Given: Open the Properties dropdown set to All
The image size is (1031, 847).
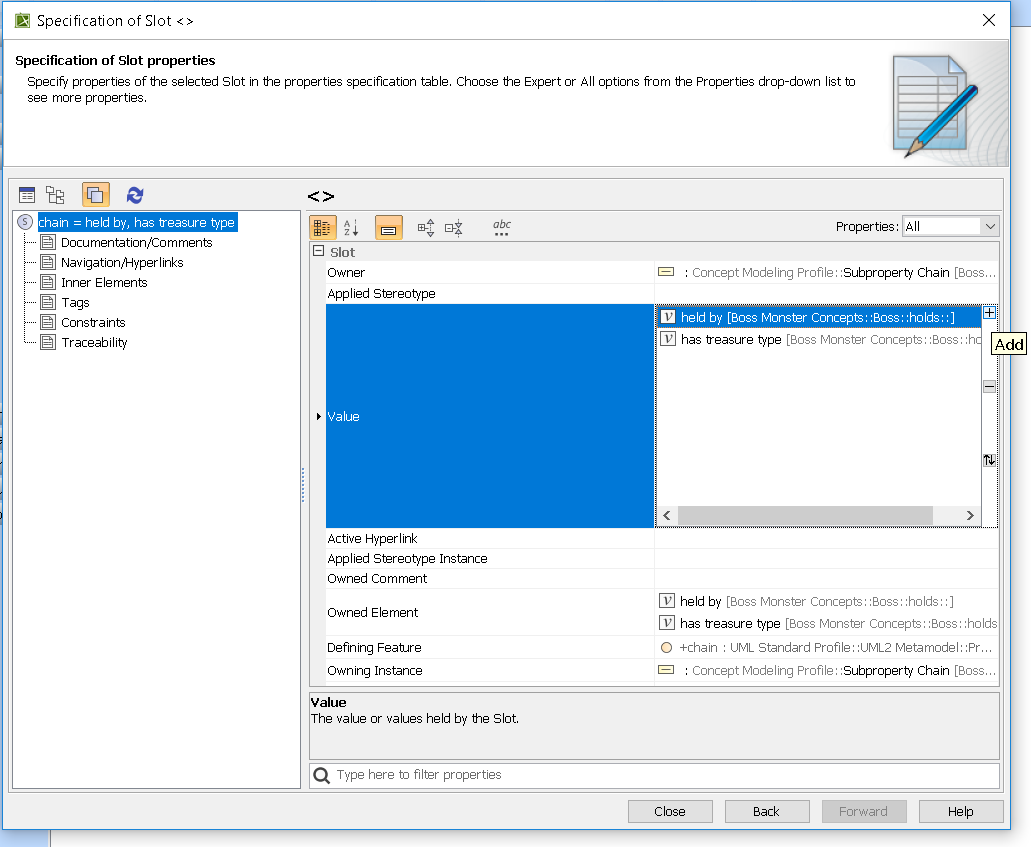Looking at the screenshot, I should [950, 227].
